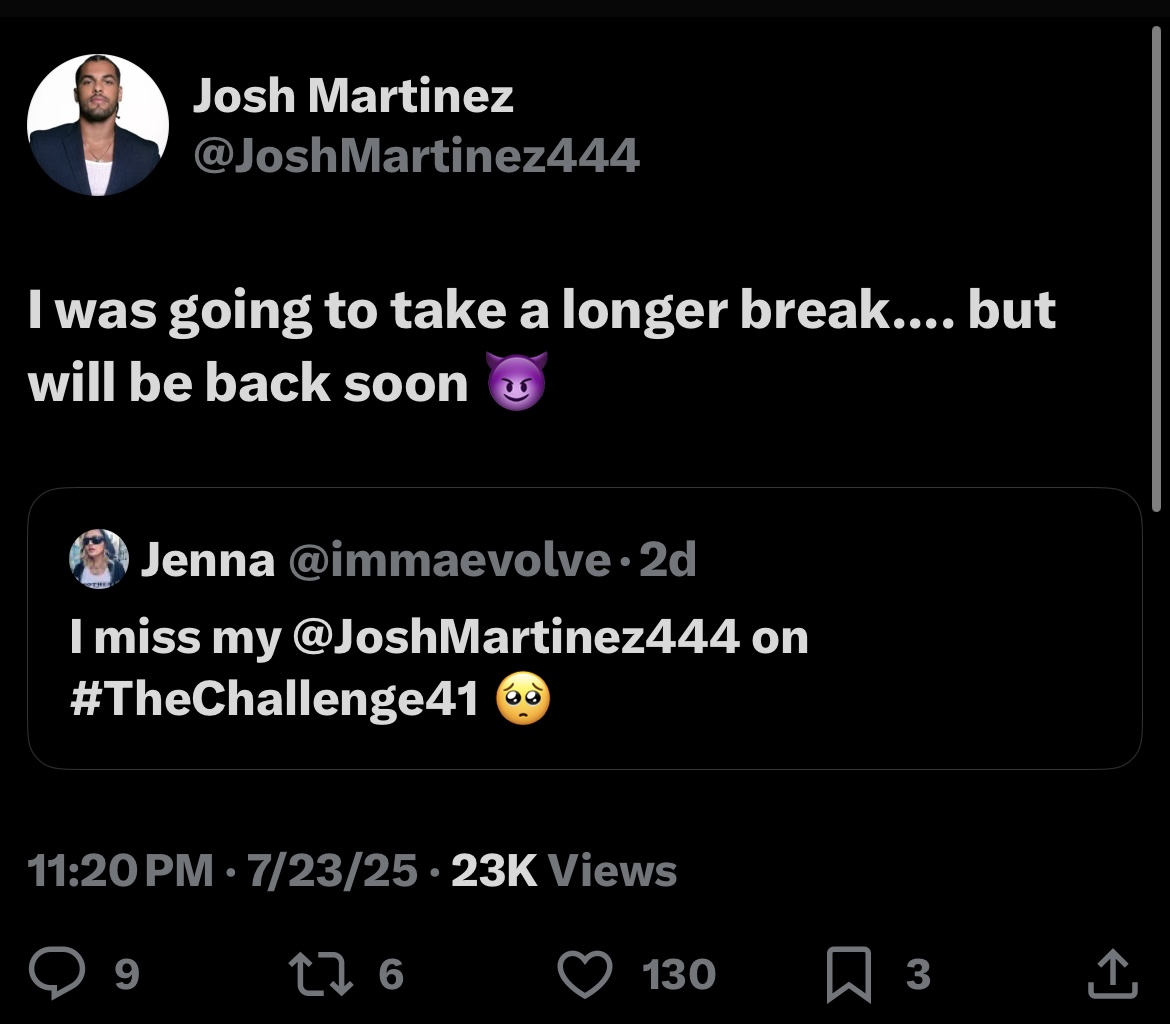Bookmark this tweet with the bookmark icon
This screenshot has width=1170, height=1024.
(849, 974)
